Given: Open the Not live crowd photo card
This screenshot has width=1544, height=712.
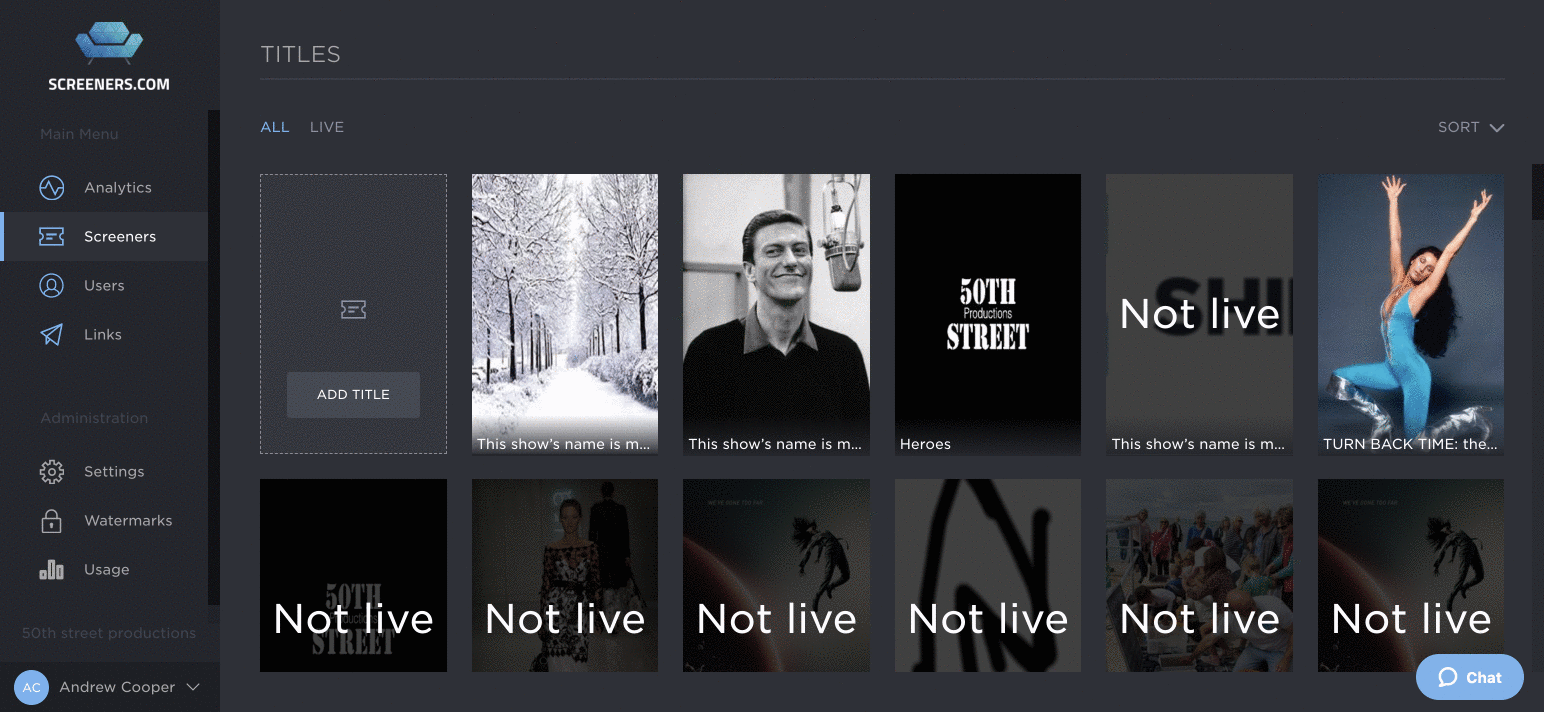Looking at the screenshot, I should point(1199,575).
